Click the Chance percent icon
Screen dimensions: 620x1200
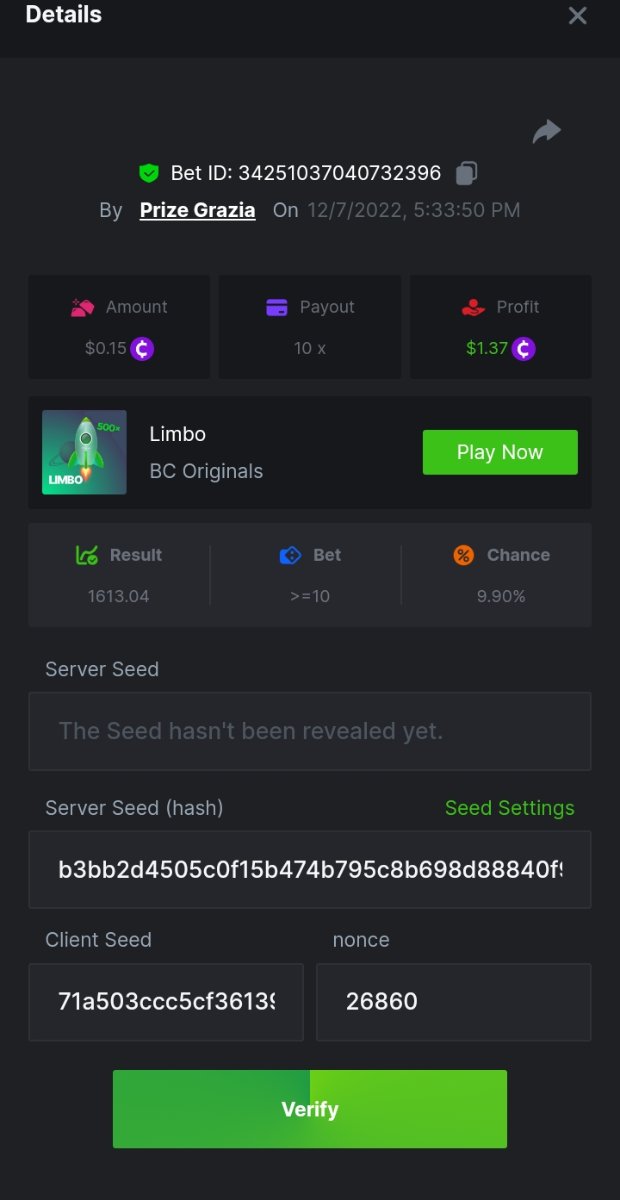click(x=463, y=555)
